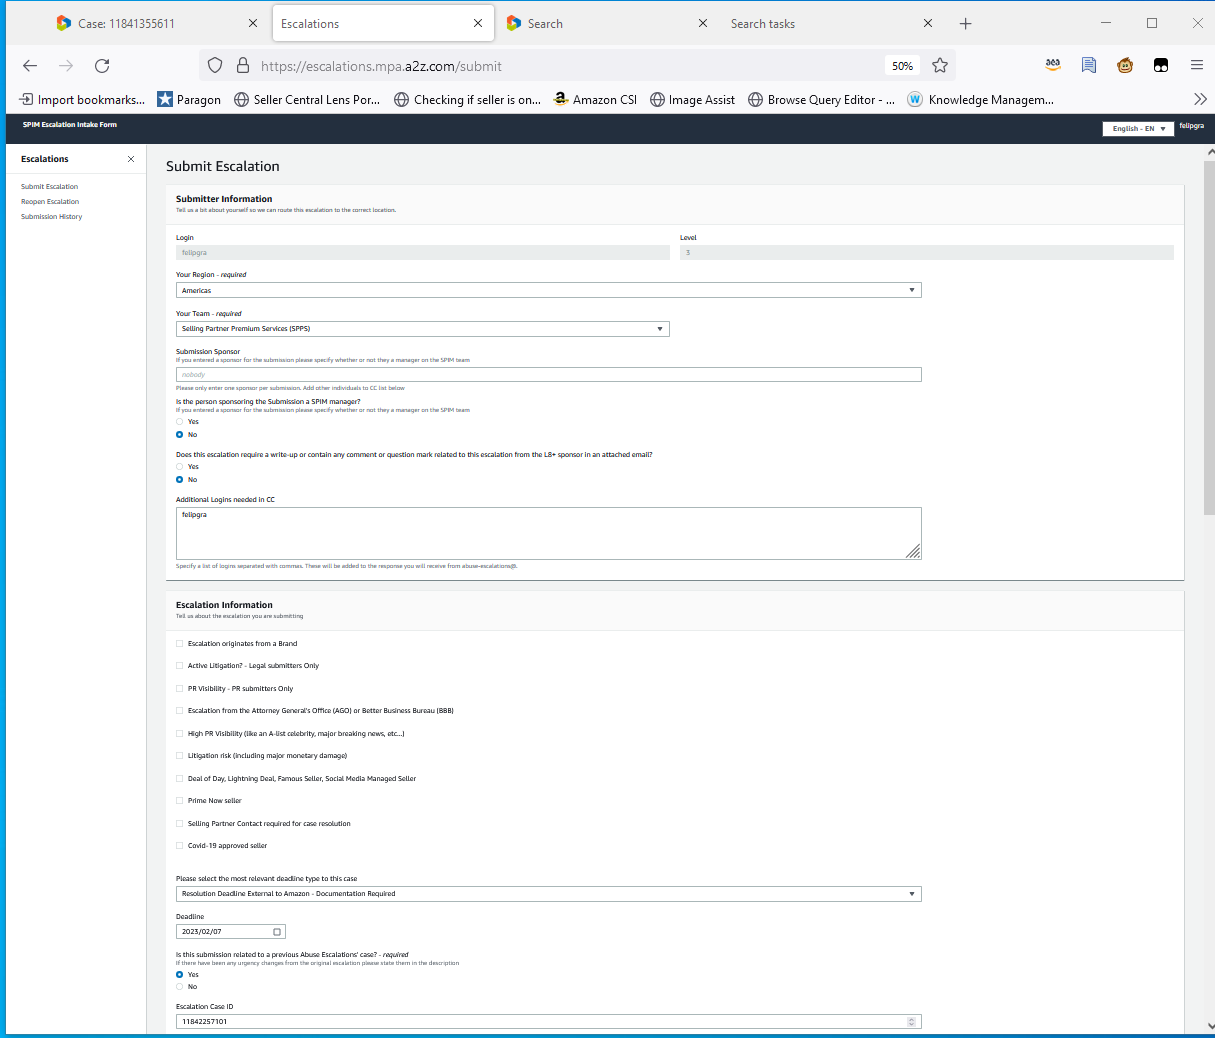Screen dimensions: 1215x1038
Task: Click the 50% zoom level indicator
Action: tap(903, 66)
